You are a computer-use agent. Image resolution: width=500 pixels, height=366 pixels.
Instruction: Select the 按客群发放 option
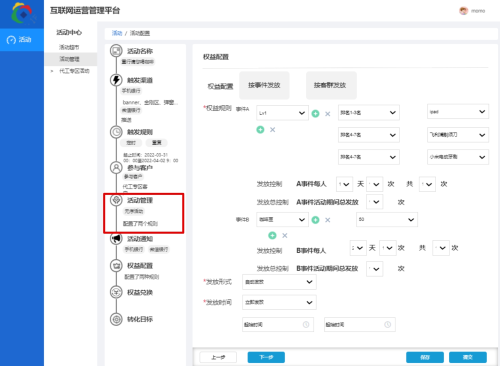click(331, 85)
